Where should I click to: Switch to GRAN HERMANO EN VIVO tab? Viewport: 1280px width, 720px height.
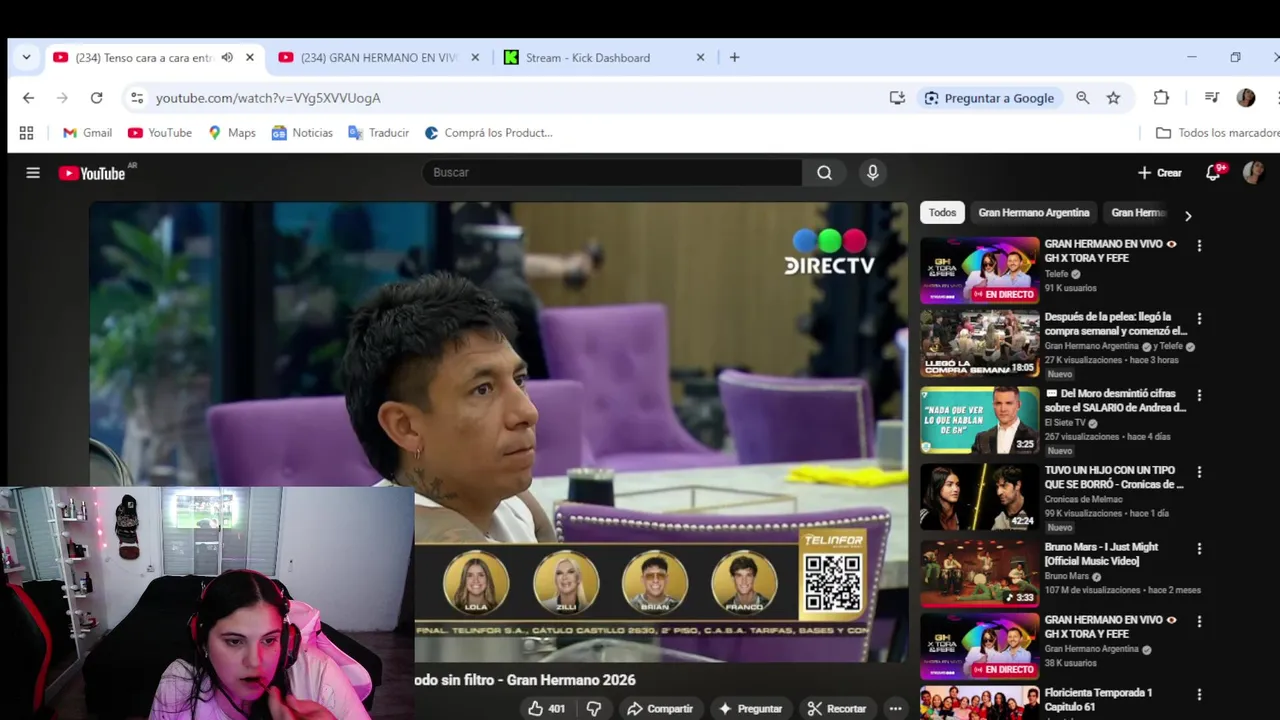pos(379,57)
